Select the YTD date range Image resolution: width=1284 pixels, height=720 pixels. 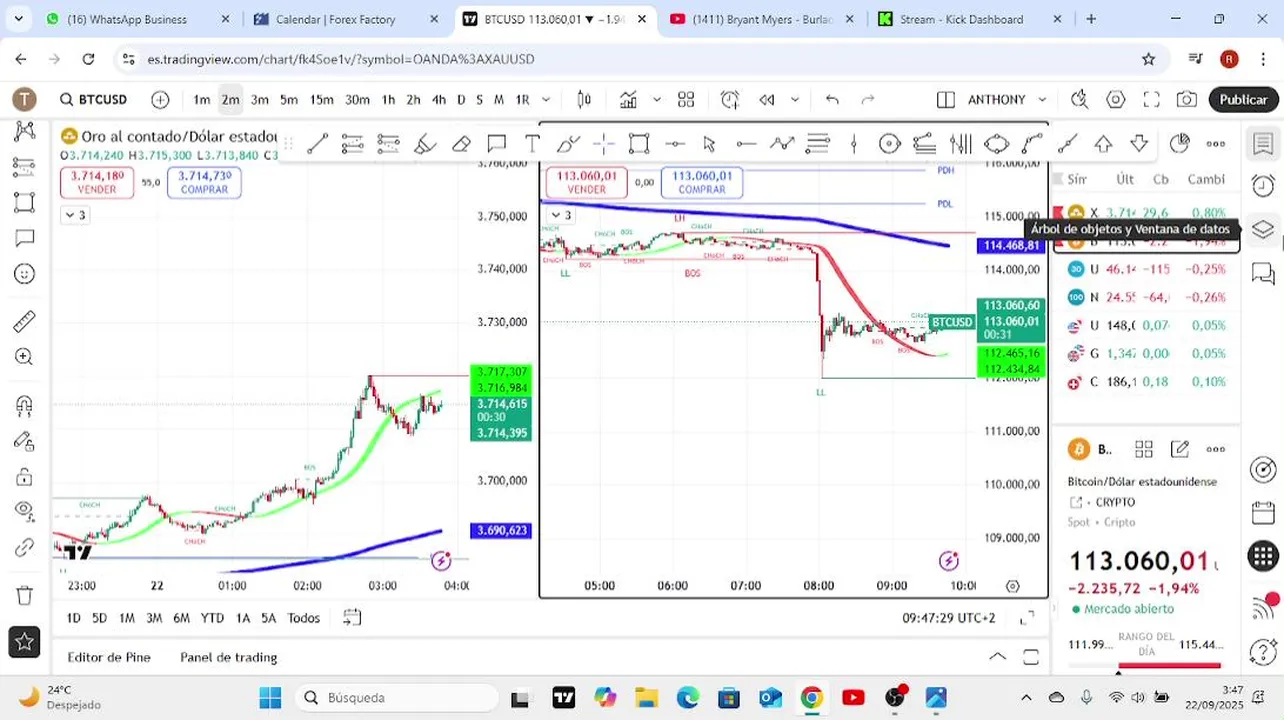(x=212, y=618)
